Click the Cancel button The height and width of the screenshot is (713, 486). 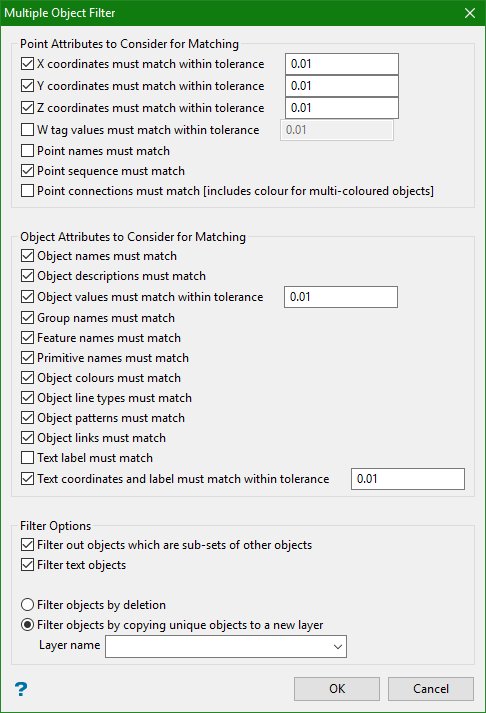[x=431, y=689]
